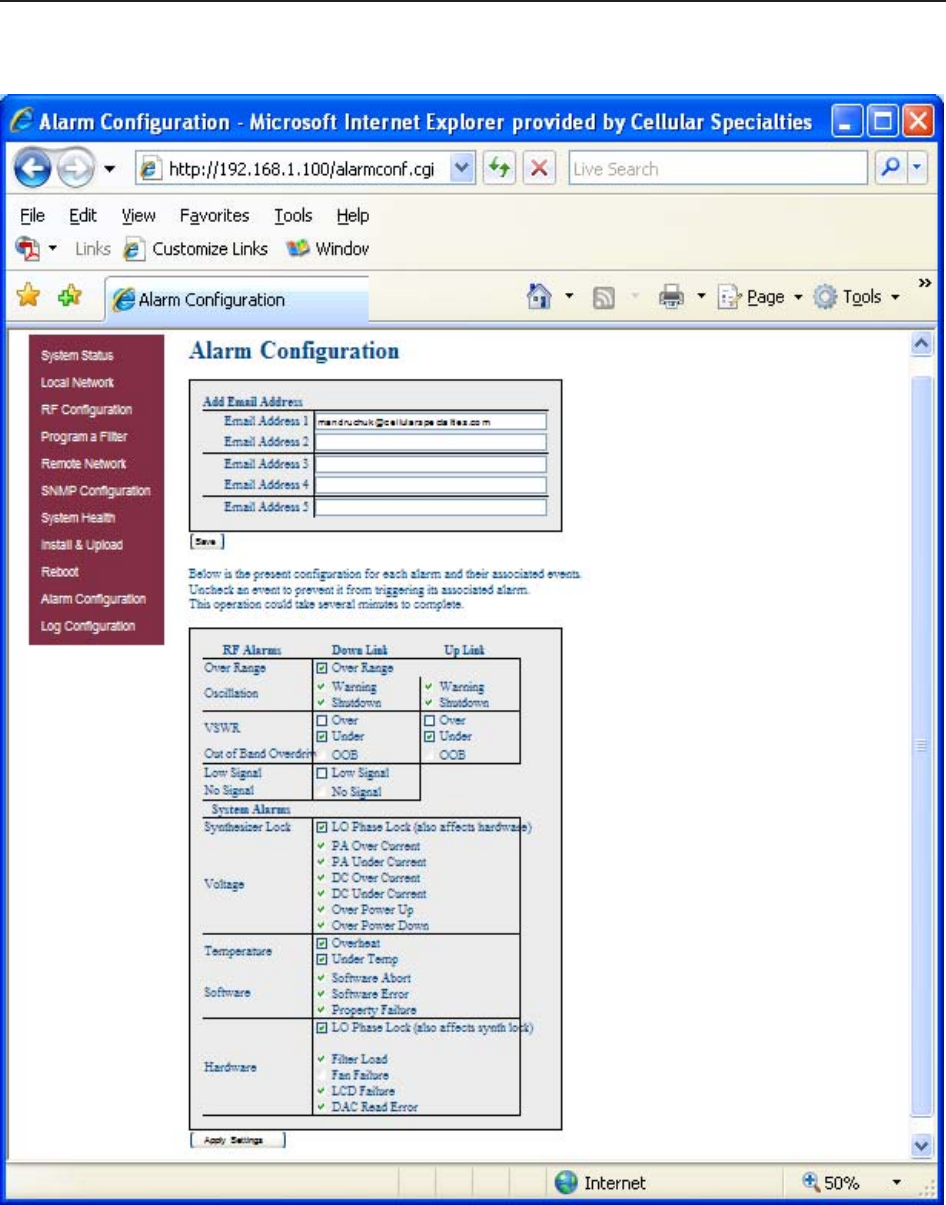Click the Email Address 5 field
946x1205 pixels.
pyautogui.click(x=431, y=507)
